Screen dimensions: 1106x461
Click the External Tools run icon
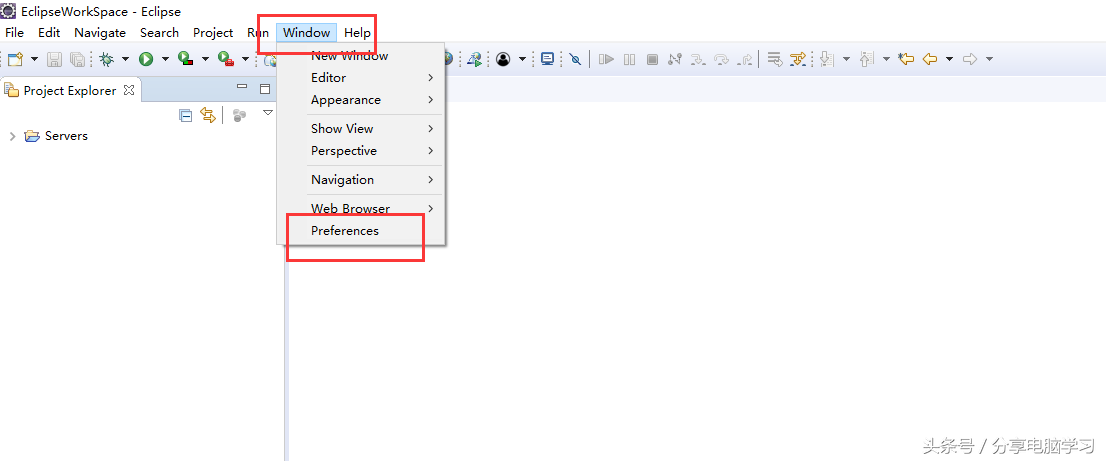226,59
